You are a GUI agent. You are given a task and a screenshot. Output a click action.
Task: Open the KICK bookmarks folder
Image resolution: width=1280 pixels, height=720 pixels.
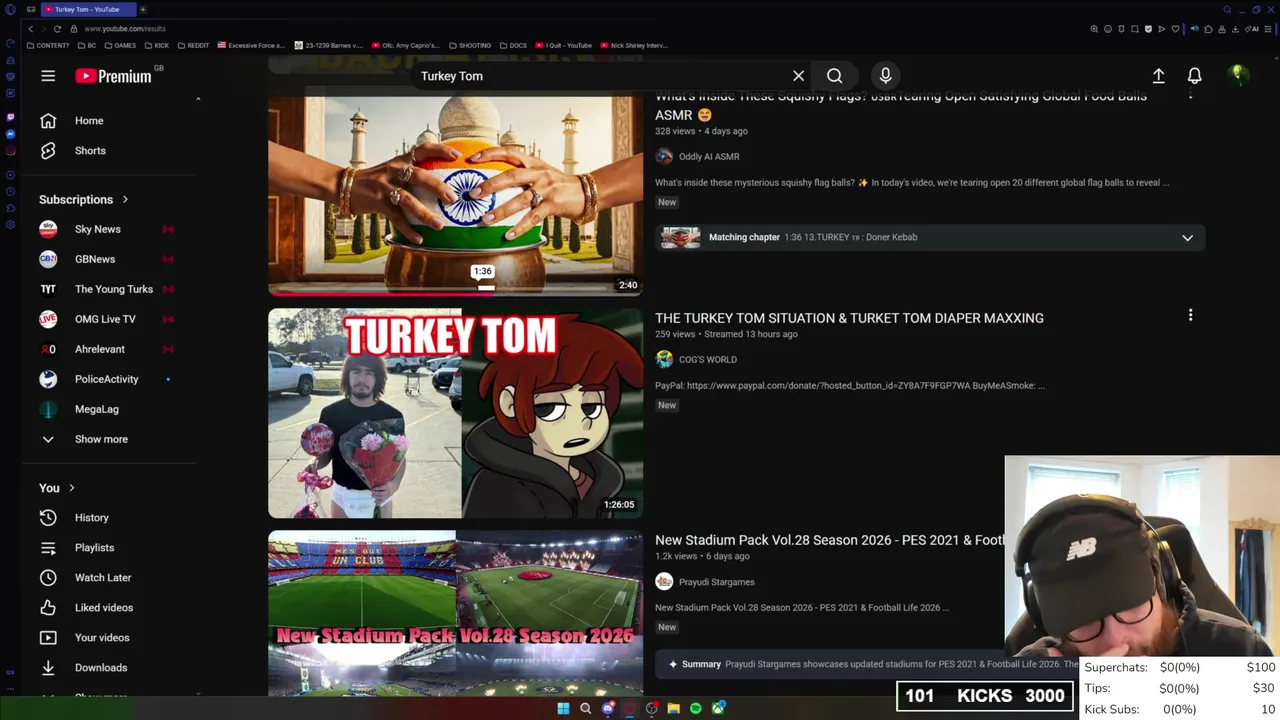coord(156,45)
